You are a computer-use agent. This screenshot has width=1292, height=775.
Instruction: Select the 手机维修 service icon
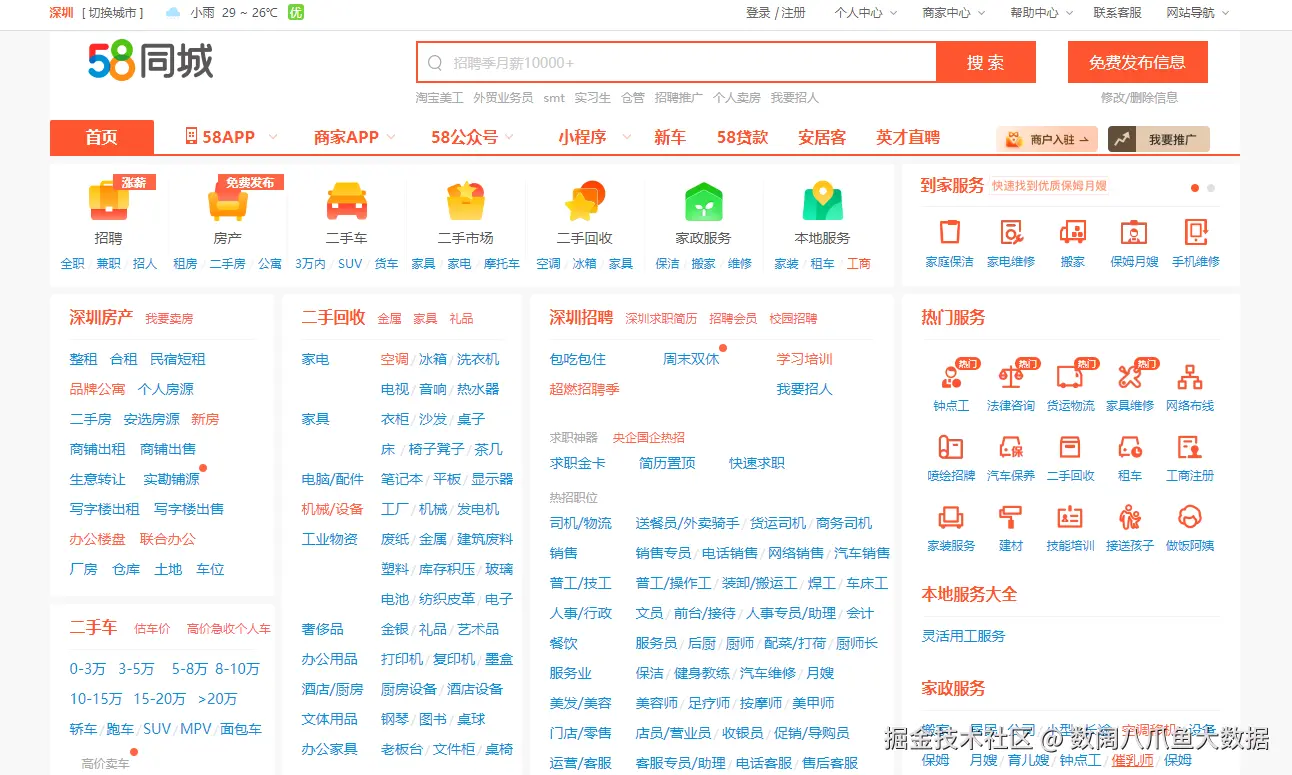(x=1196, y=232)
